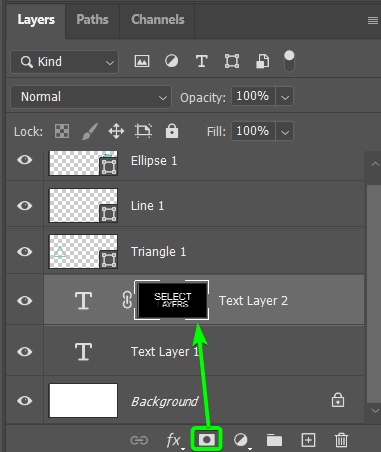Expand the Opacity slider dropdown
The width and height of the screenshot is (381, 452).
285,96
